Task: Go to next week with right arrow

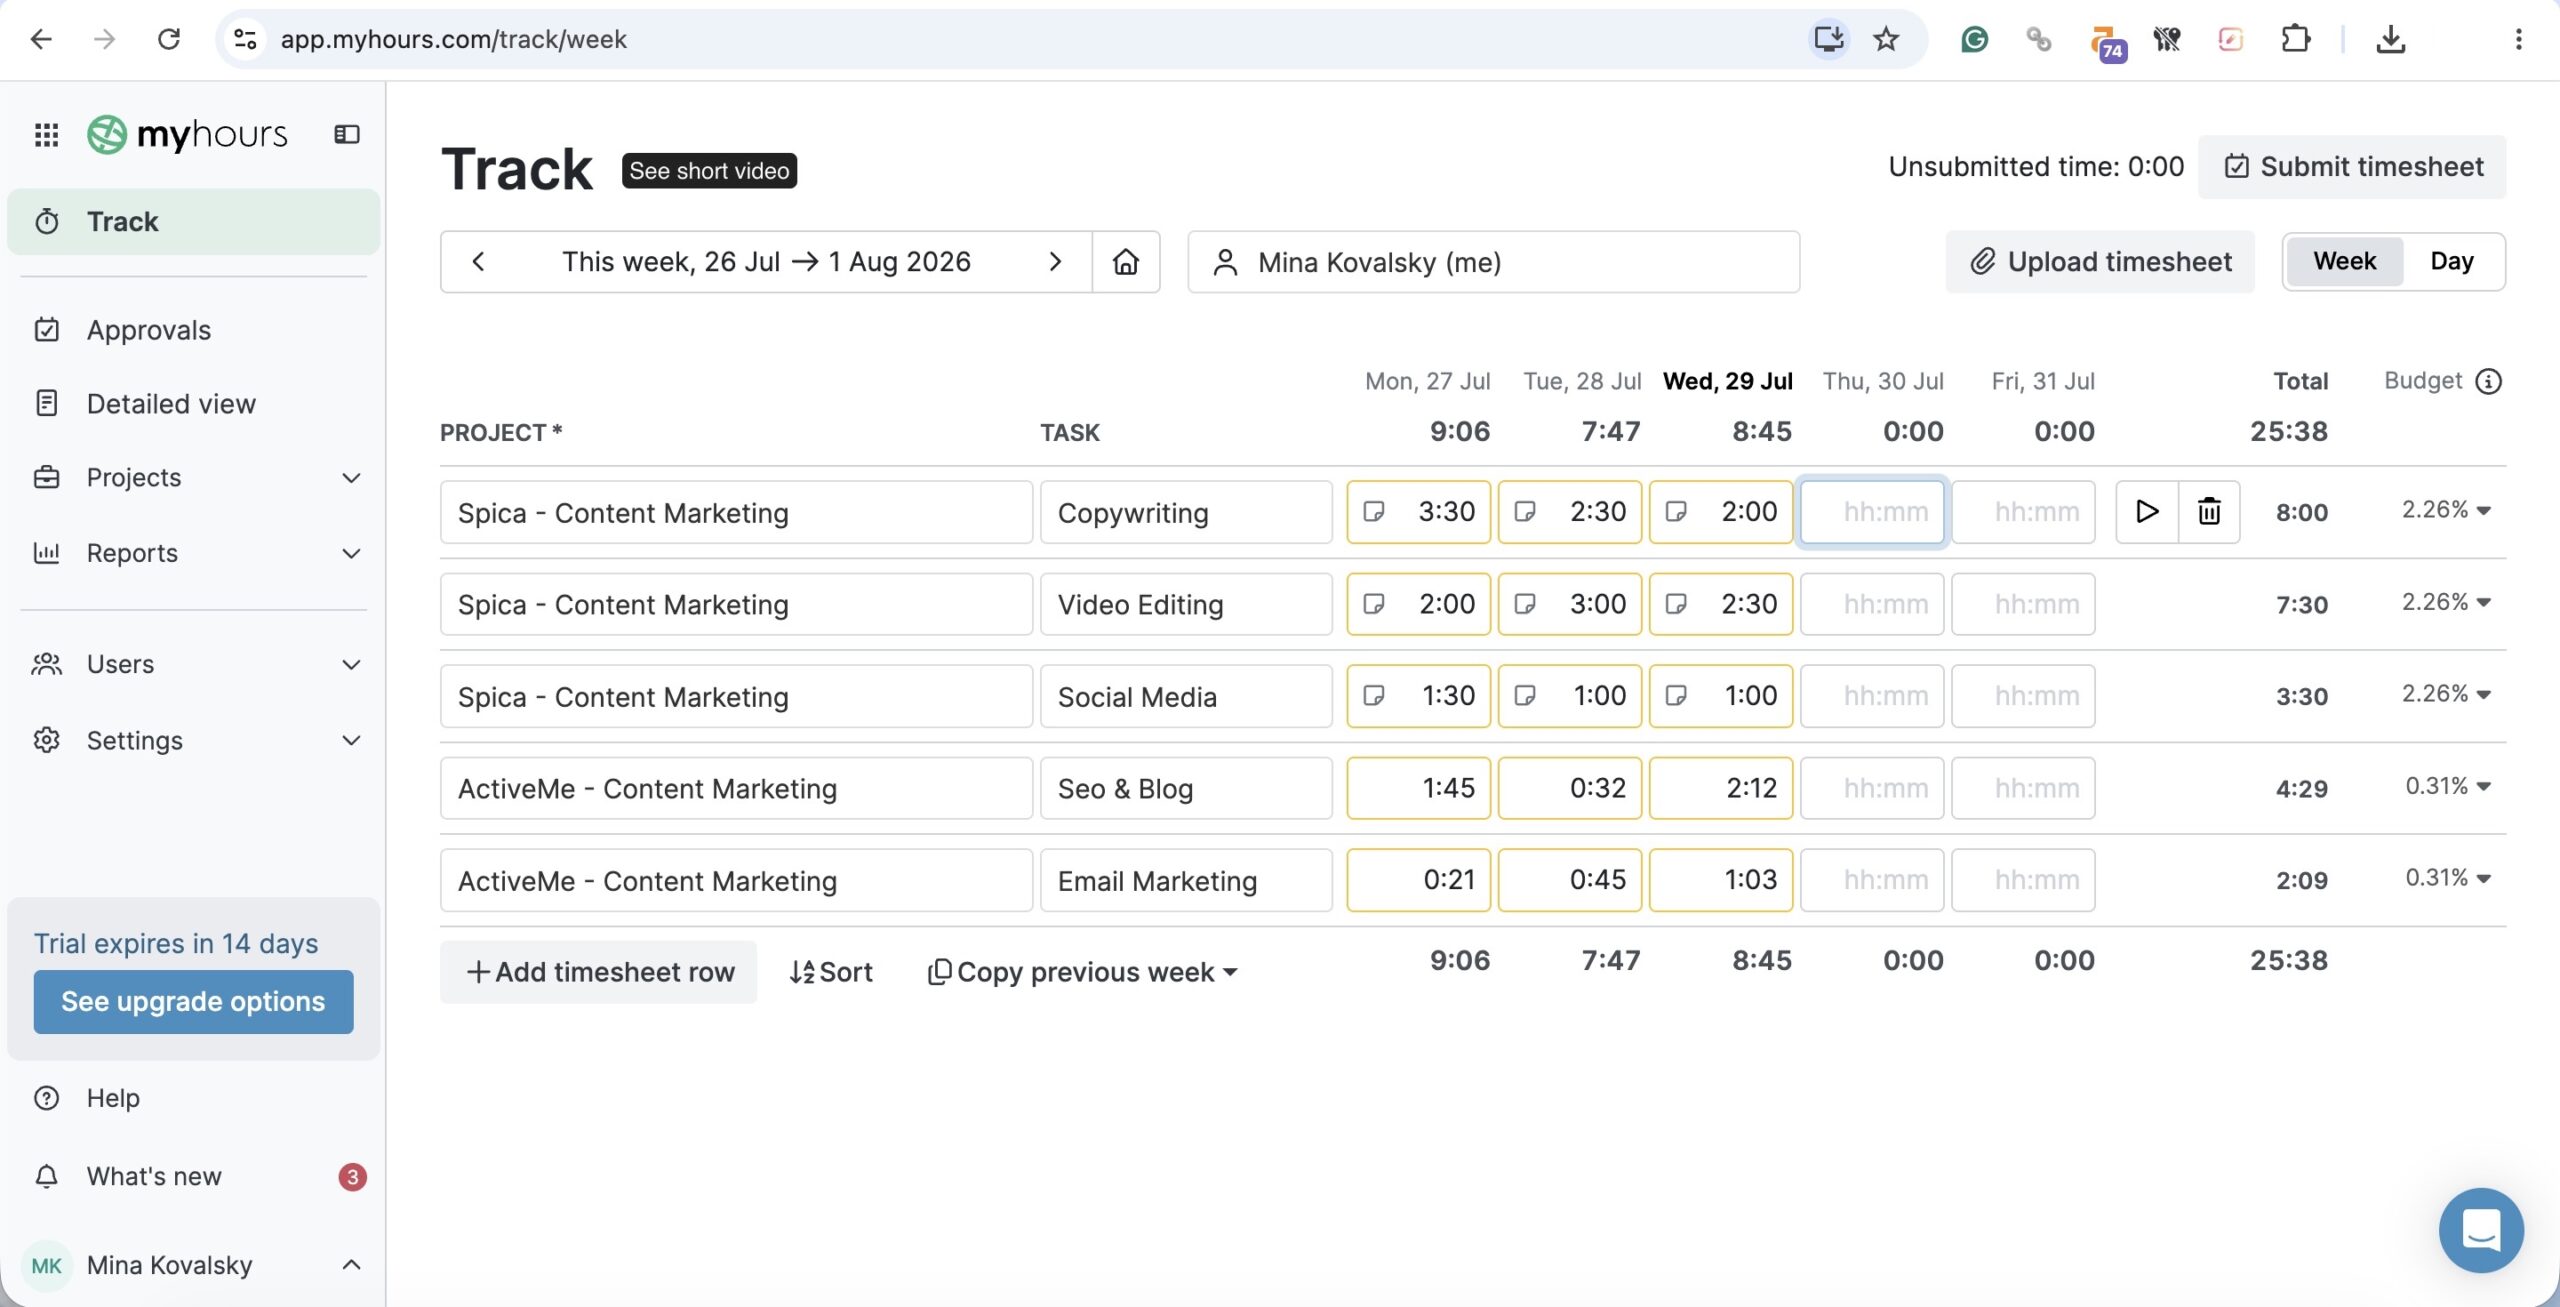Action: [x=1055, y=262]
